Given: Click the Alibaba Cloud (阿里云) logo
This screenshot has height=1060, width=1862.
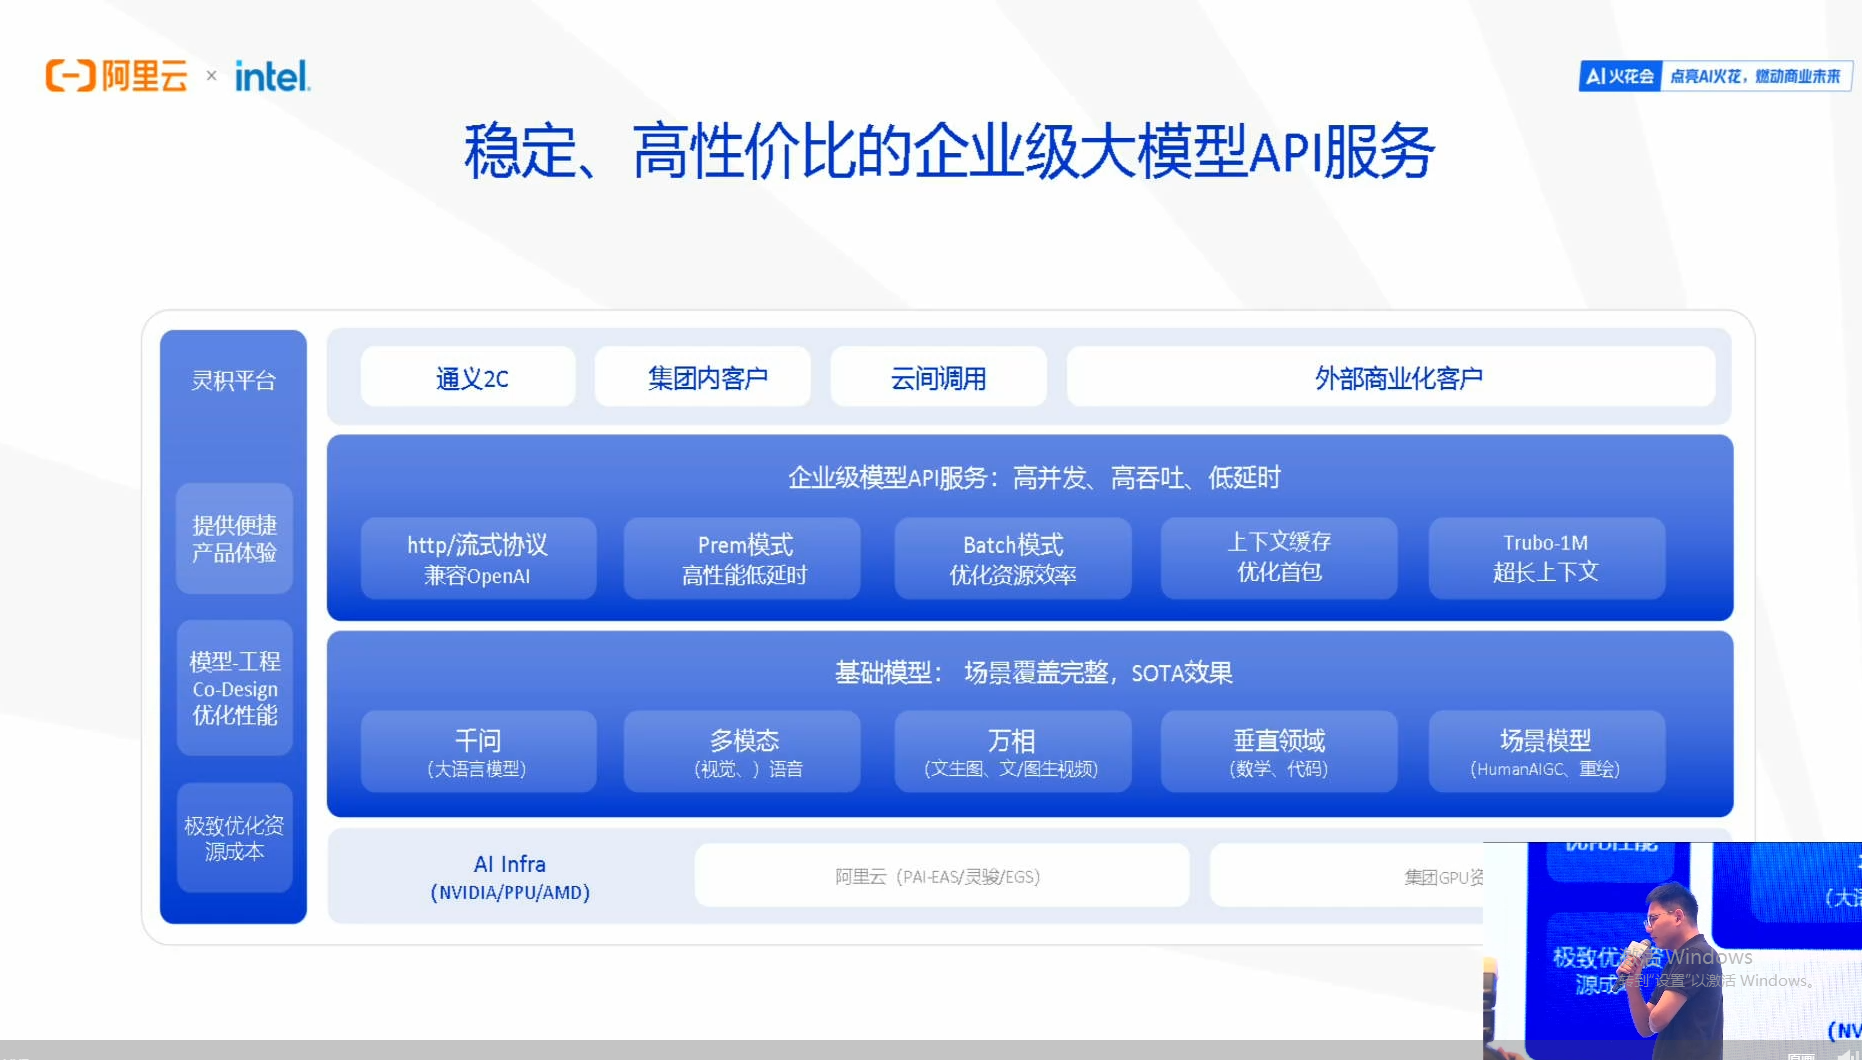Looking at the screenshot, I should tap(115, 74).
